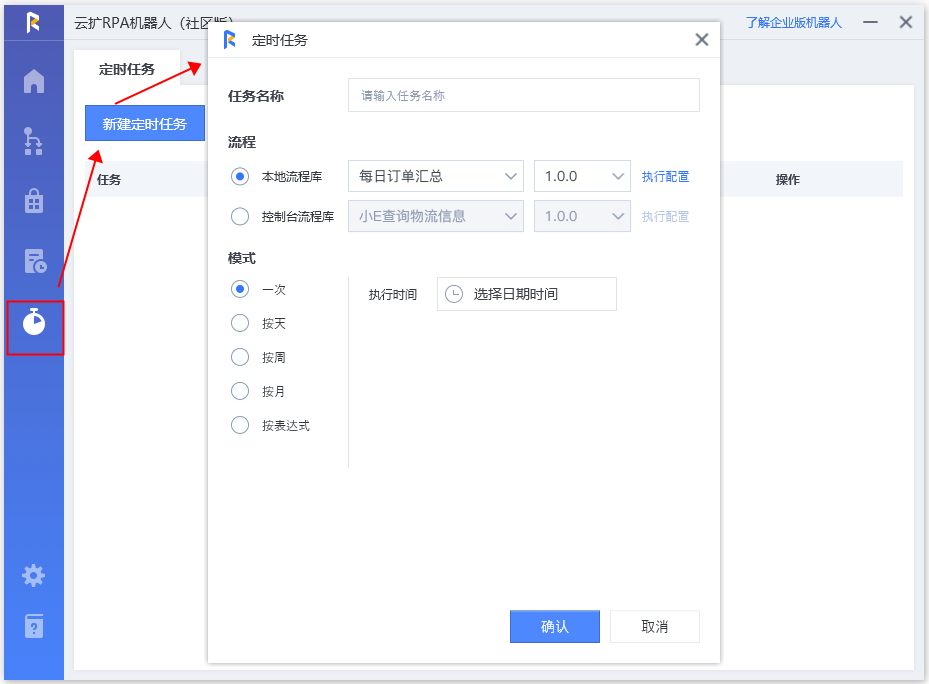Screen dimensions: 929x684
Task: Open the run records sidebar icon
Action: 34,261
